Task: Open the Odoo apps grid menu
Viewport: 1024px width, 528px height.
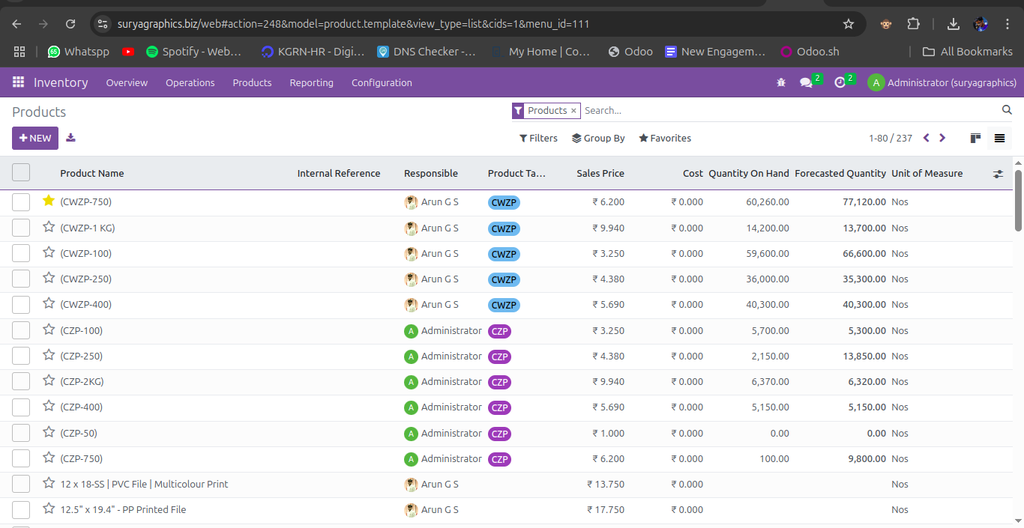Action: pyautogui.click(x=18, y=83)
